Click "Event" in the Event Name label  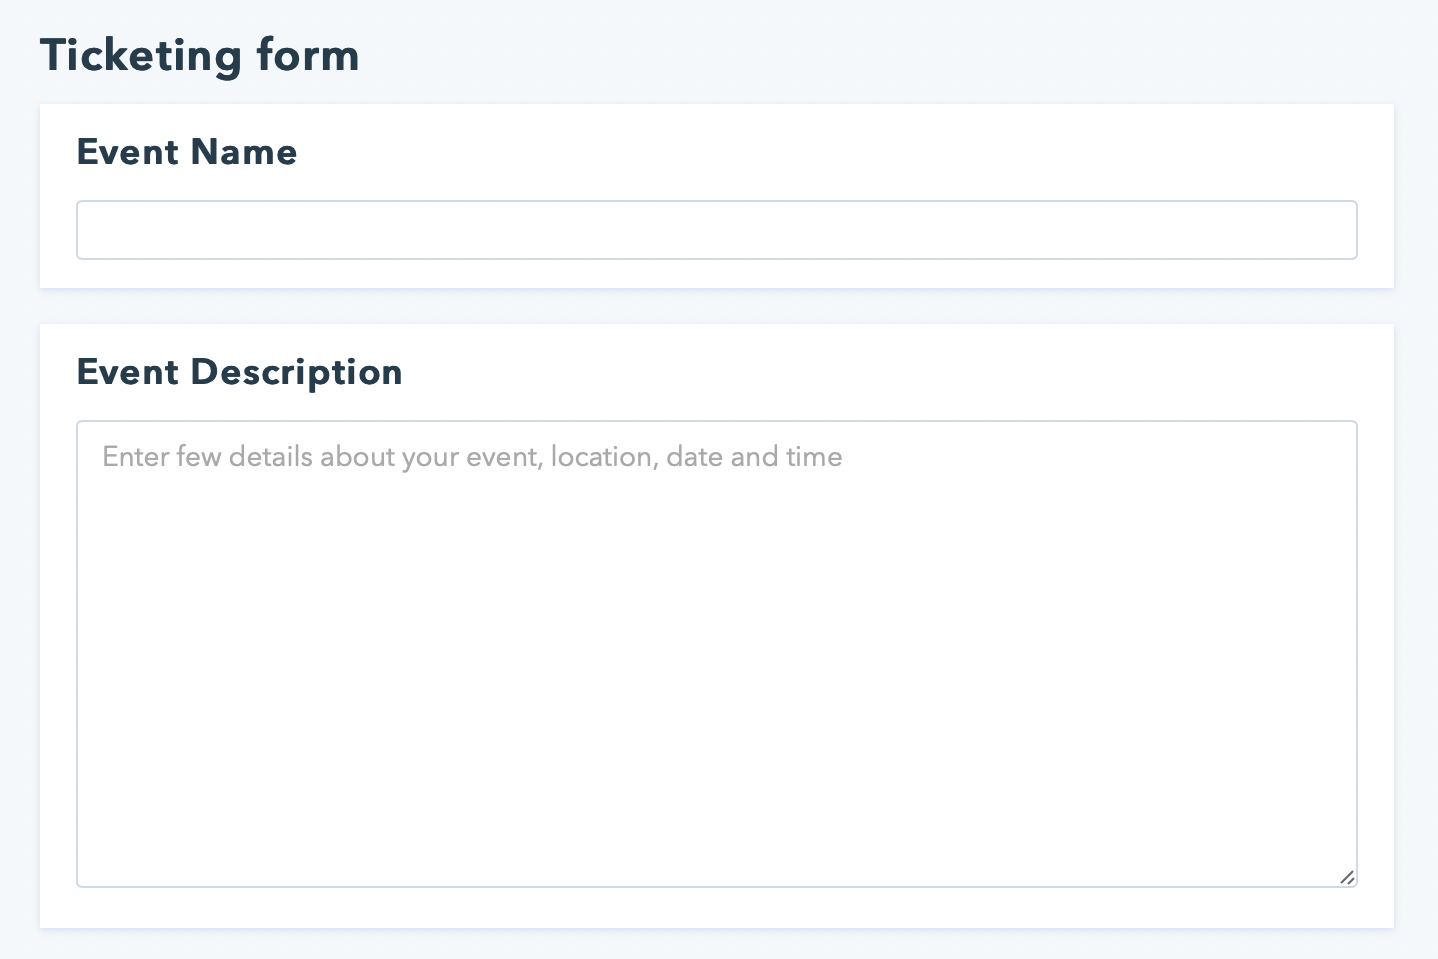pos(127,152)
